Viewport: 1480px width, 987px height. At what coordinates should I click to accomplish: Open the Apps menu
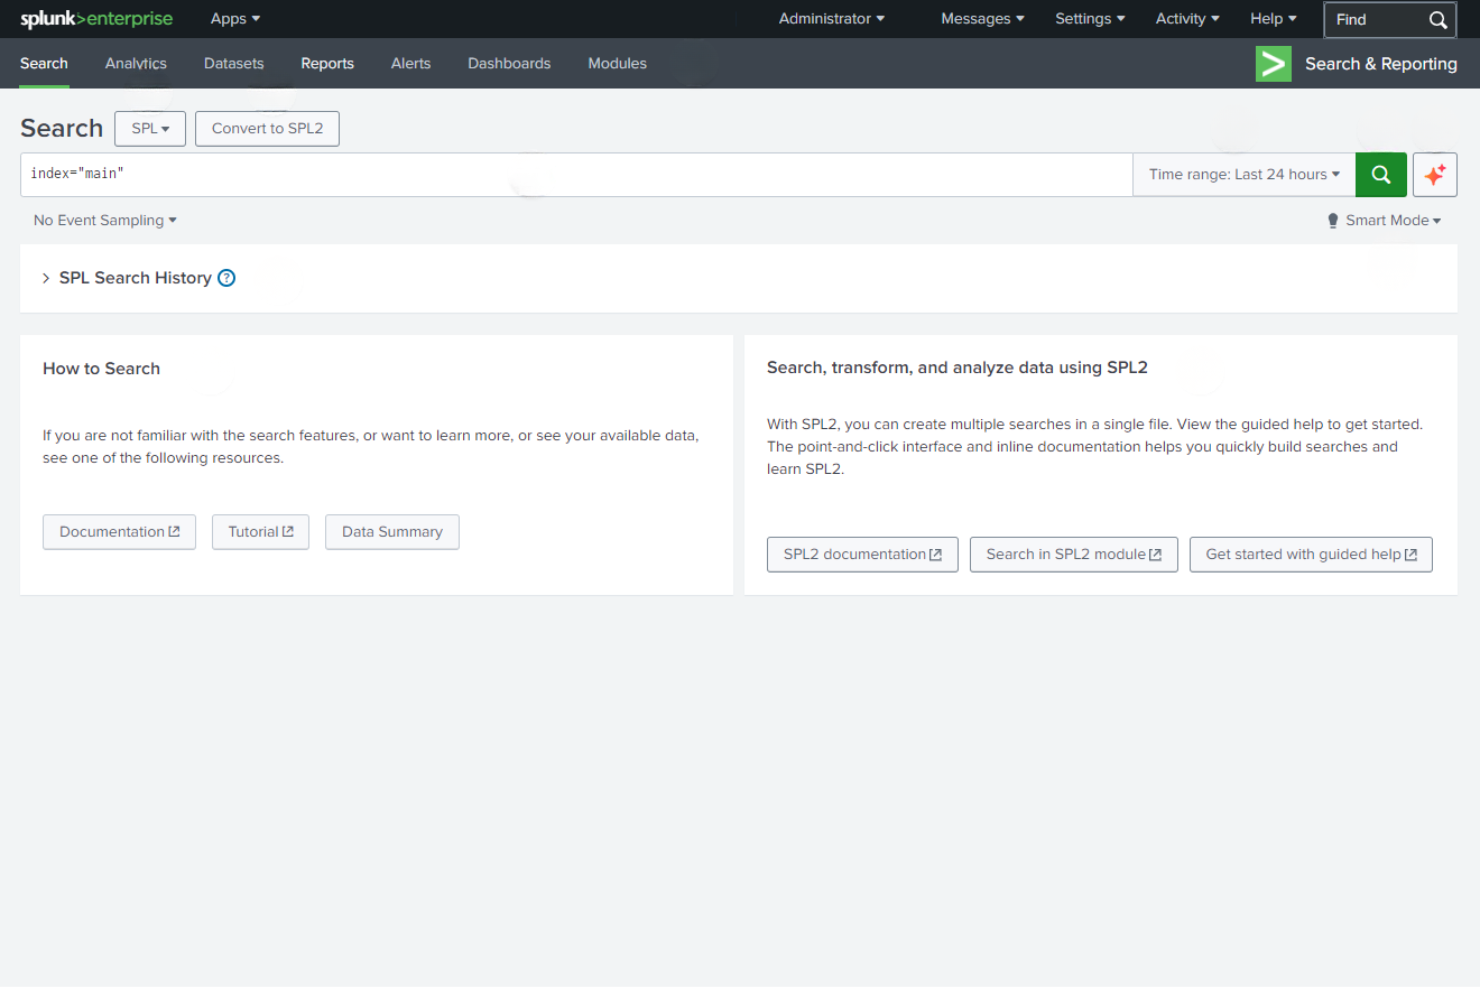click(x=234, y=19)
